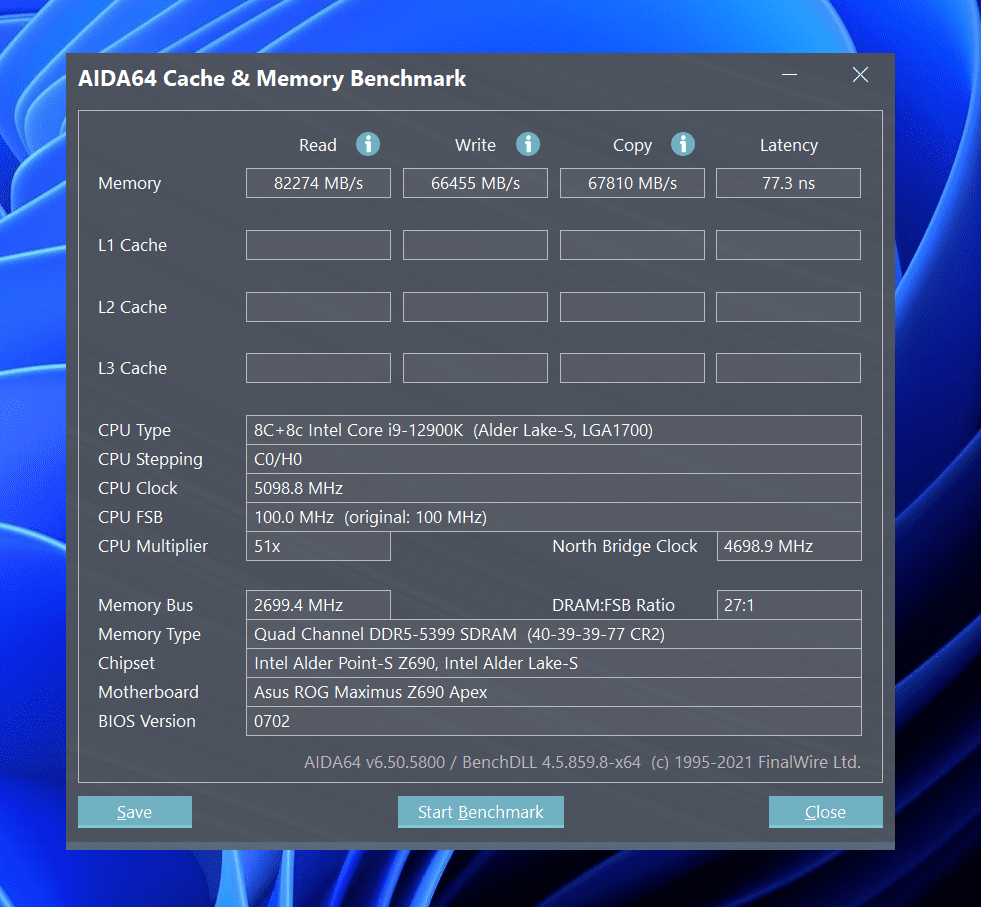Select Memory Latency value 77.3 ns
The height and width of the screenshot is (907, 981).
click(788, 183)
